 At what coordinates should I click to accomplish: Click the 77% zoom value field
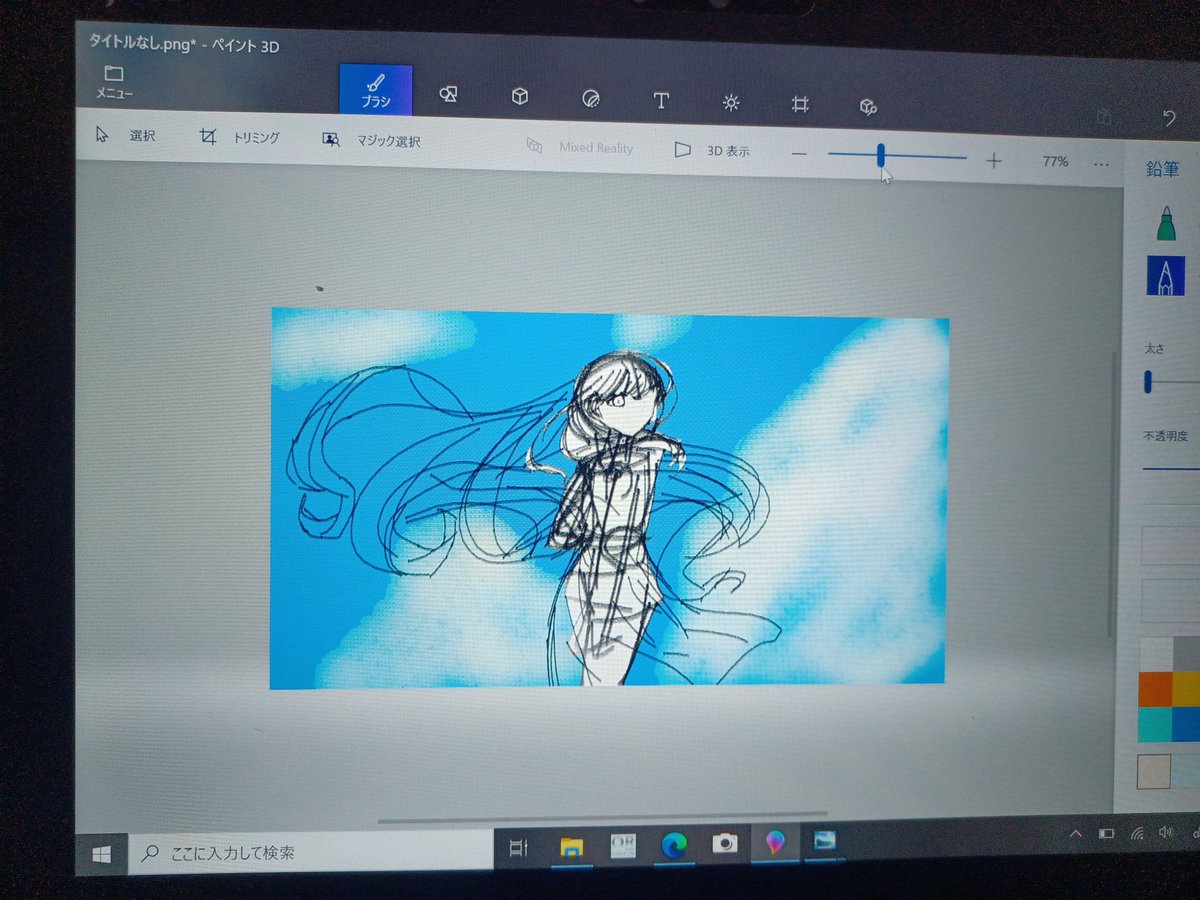(x=1055, y=161)
